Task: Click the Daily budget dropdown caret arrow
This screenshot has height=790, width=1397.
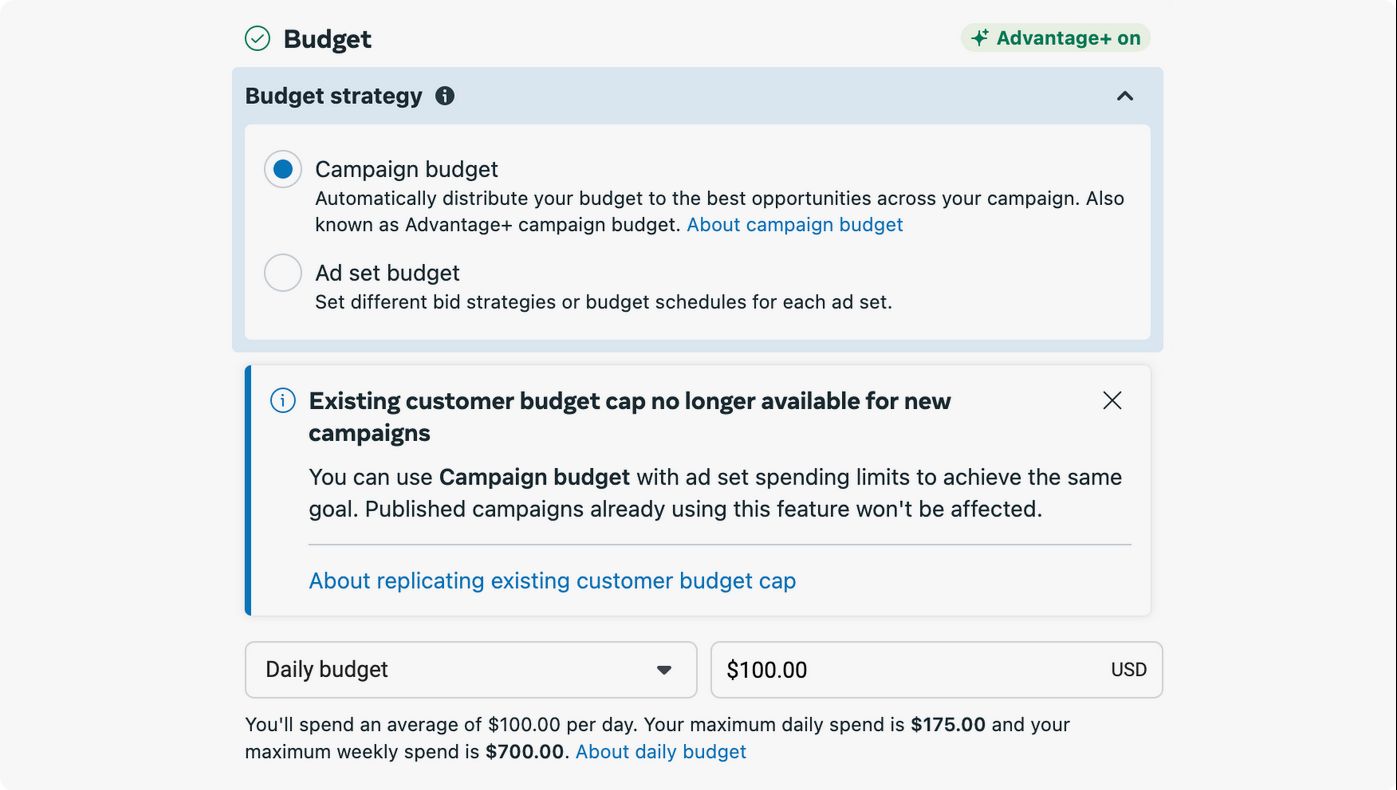Action: click(x=664, y=670)
